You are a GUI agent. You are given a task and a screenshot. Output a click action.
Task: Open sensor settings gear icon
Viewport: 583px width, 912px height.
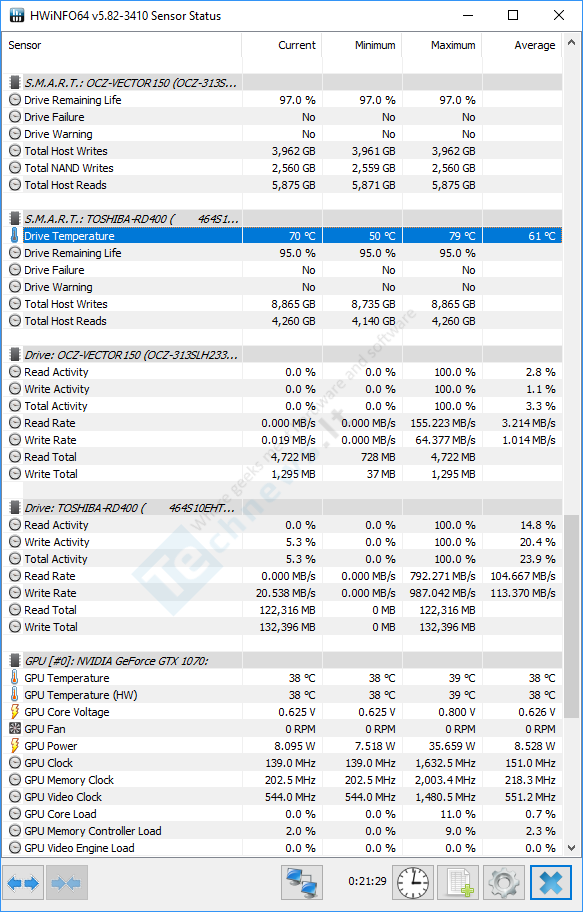pos(504,884)
